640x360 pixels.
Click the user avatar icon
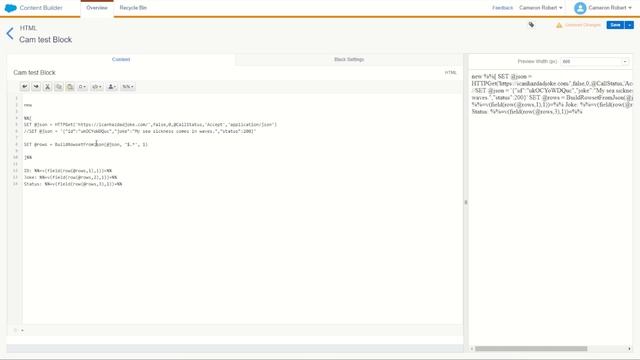coord(580,8)
